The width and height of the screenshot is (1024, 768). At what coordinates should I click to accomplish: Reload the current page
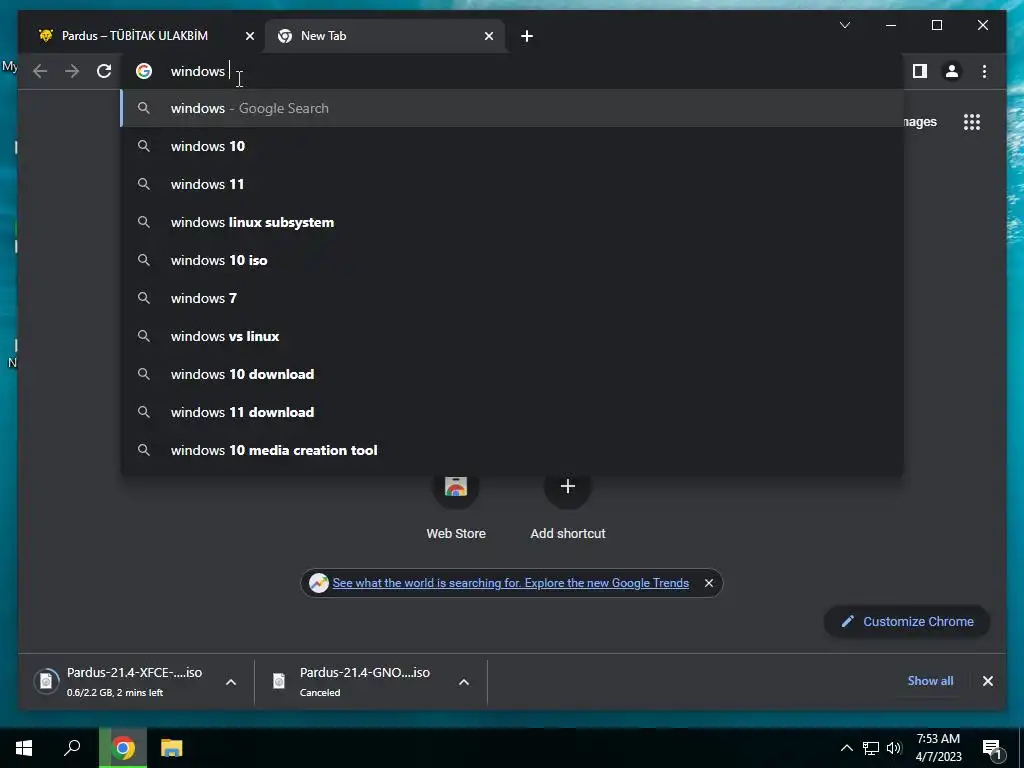[104, 71]
